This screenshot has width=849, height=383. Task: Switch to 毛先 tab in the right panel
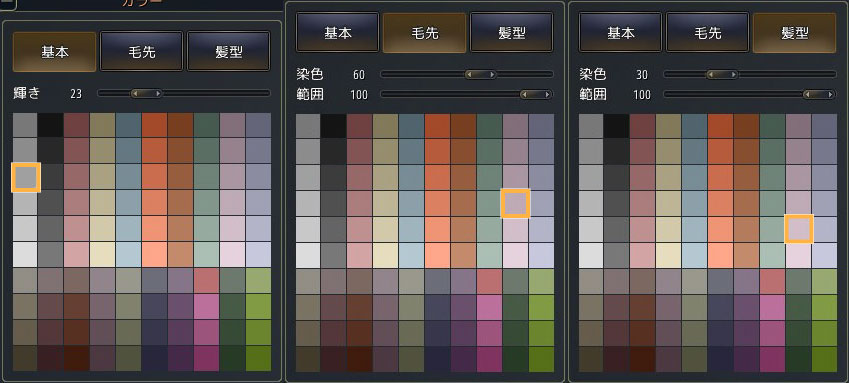[707, 33]
